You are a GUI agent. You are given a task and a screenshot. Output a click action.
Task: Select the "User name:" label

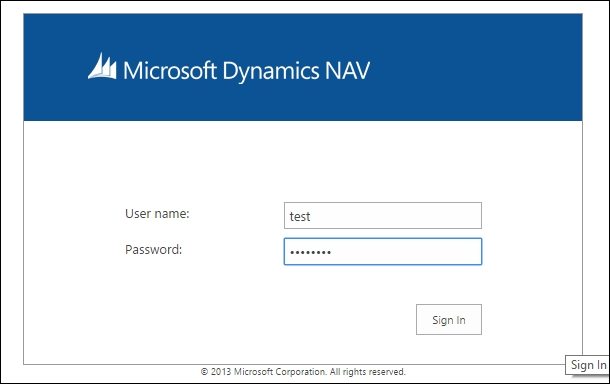click(x=157, y=214)
